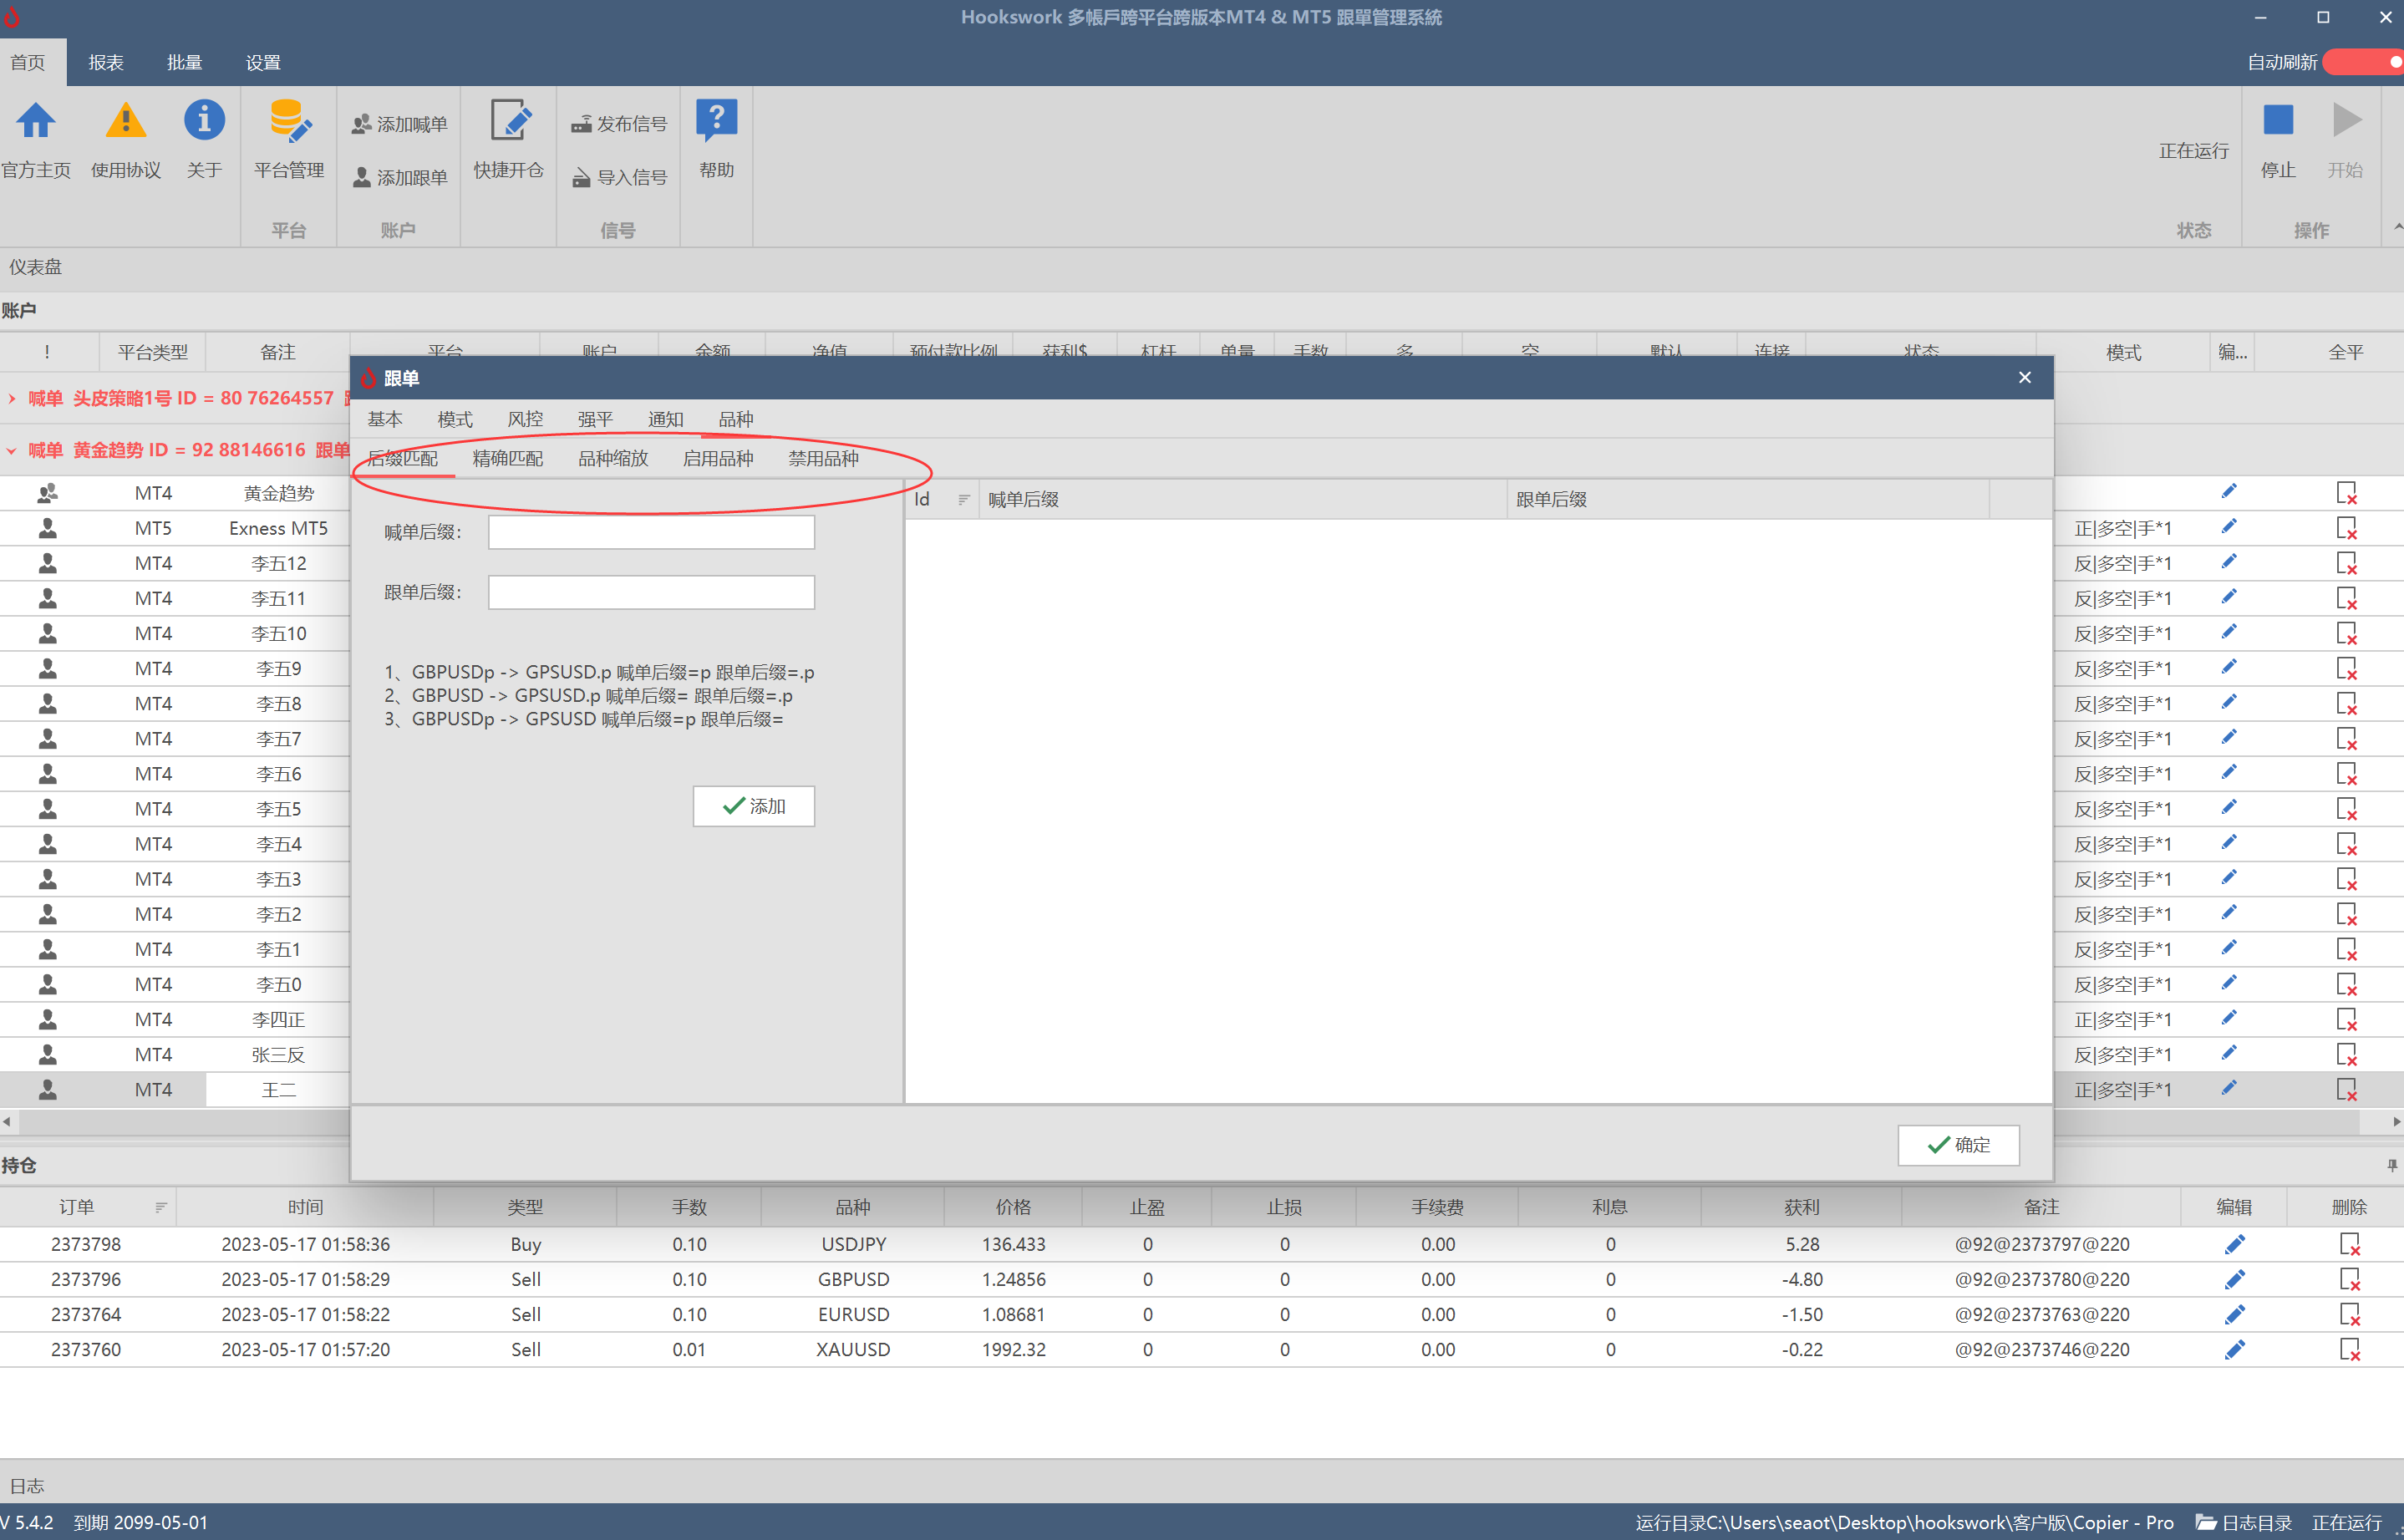Close all positions for 李五12
The width and height of the screenshot is (2404, 1540).
pos(2346,563)
